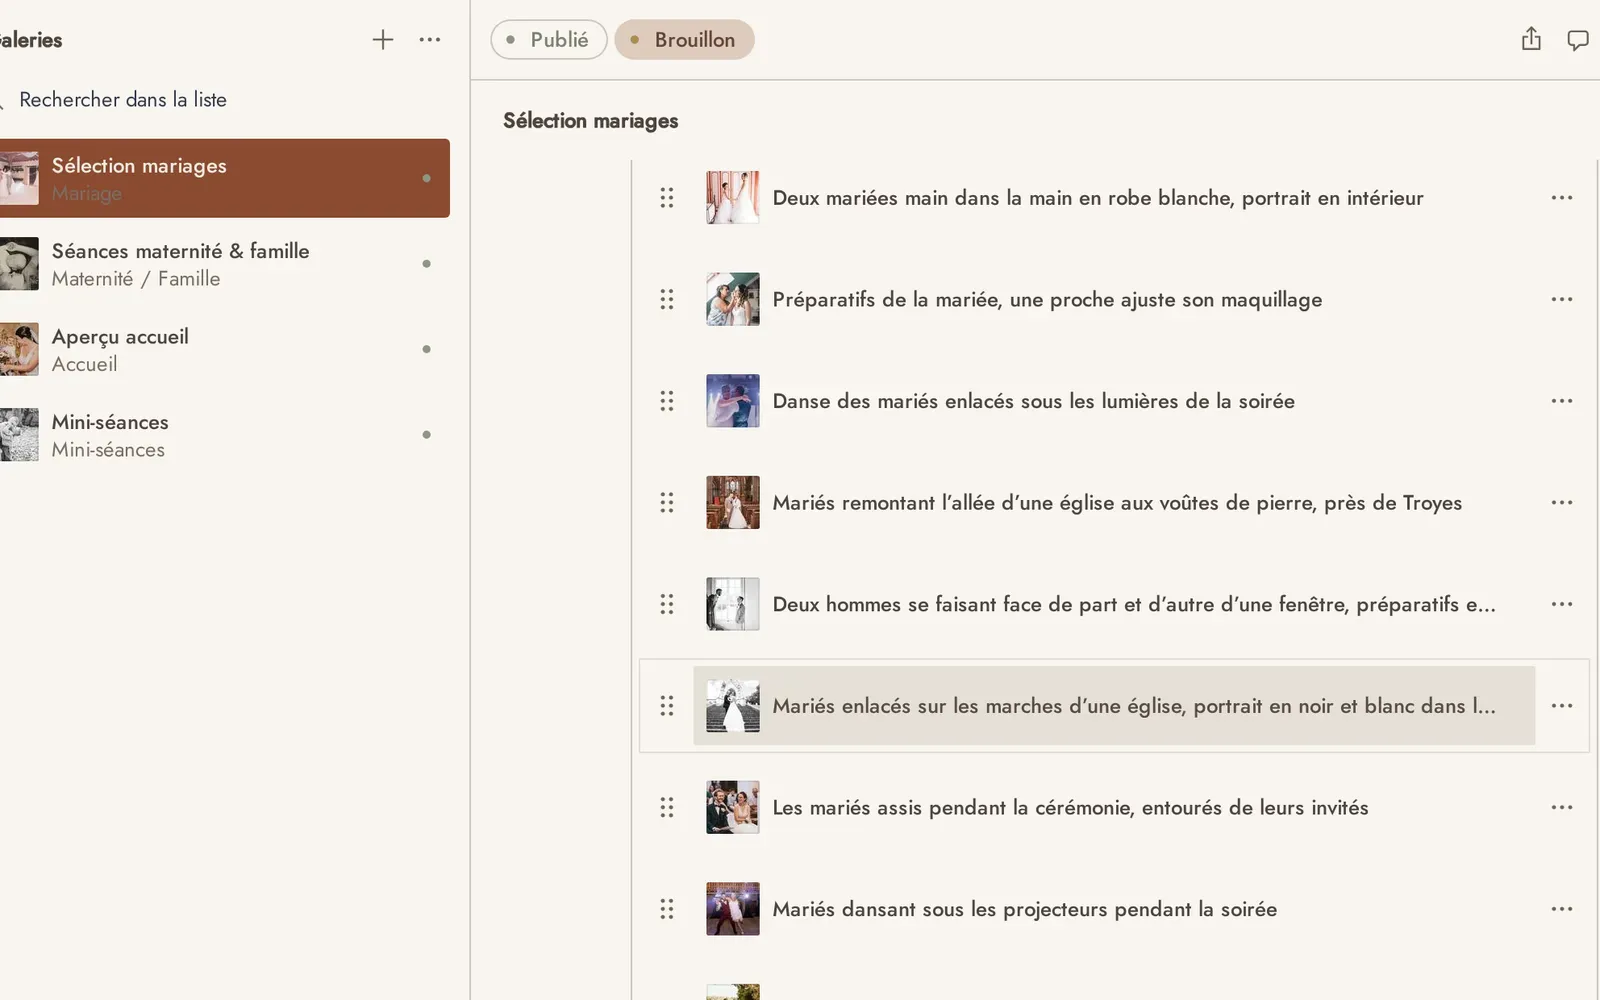This screenshot has width=1600, height=1000.
Task: Click status dot of Mini-séances gallery
Action: (x=427, y=435)
